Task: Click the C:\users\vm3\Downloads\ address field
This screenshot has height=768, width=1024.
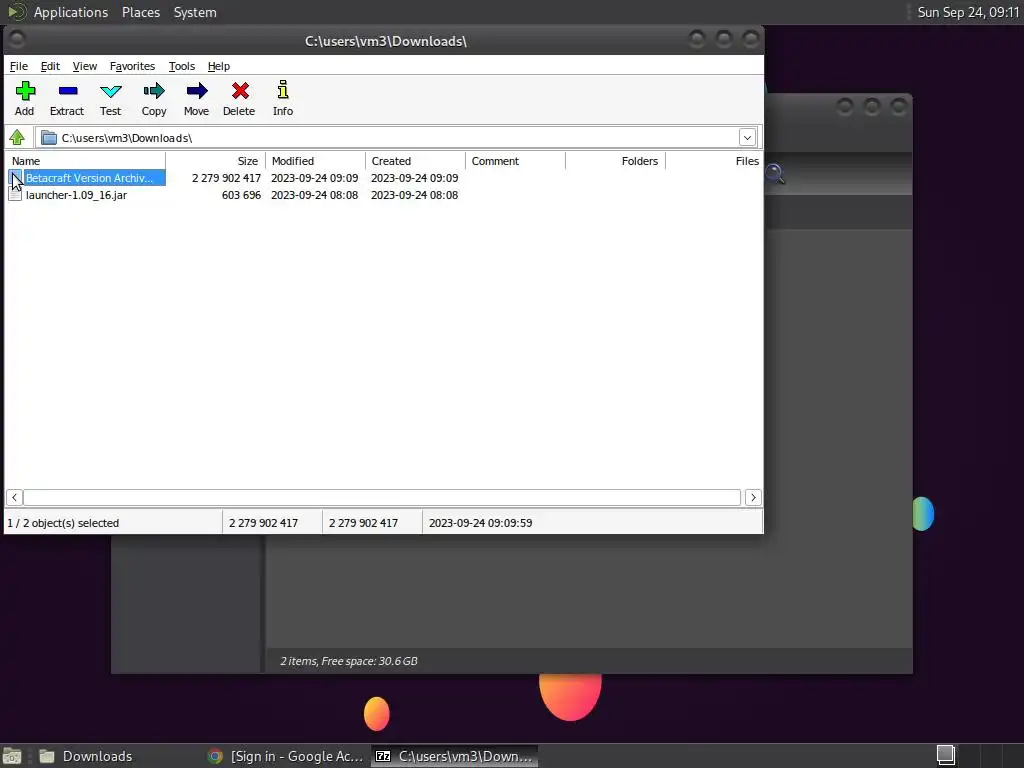Action: [x=387, y=138]
